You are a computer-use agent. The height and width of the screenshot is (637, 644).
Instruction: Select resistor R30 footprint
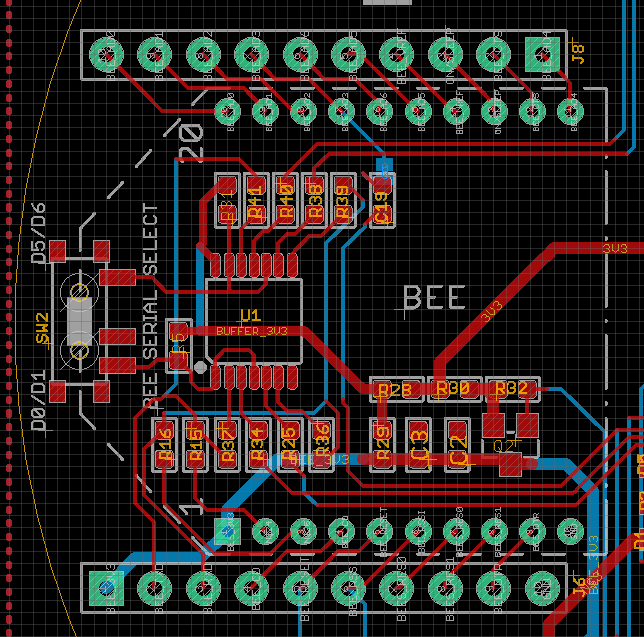(455, 389)
